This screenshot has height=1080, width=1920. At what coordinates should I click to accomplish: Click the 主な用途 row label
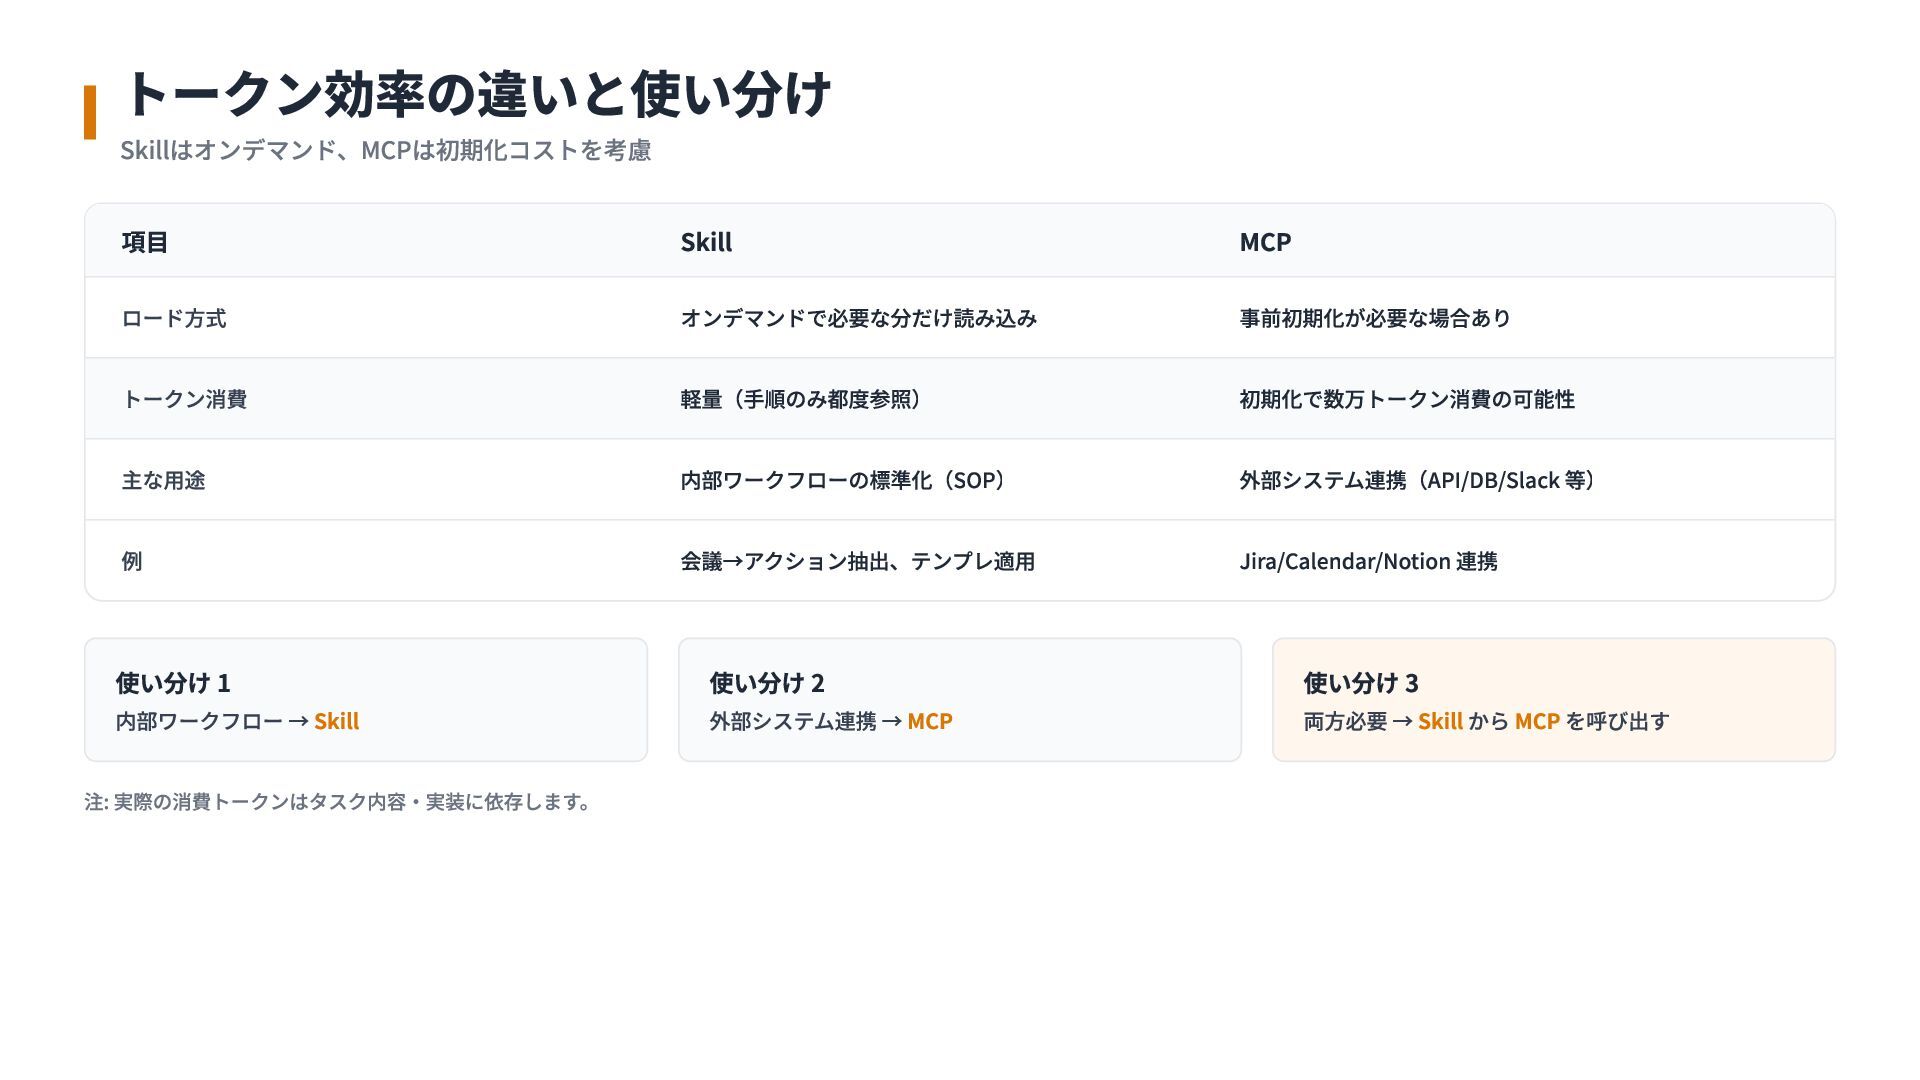[163, 480]
